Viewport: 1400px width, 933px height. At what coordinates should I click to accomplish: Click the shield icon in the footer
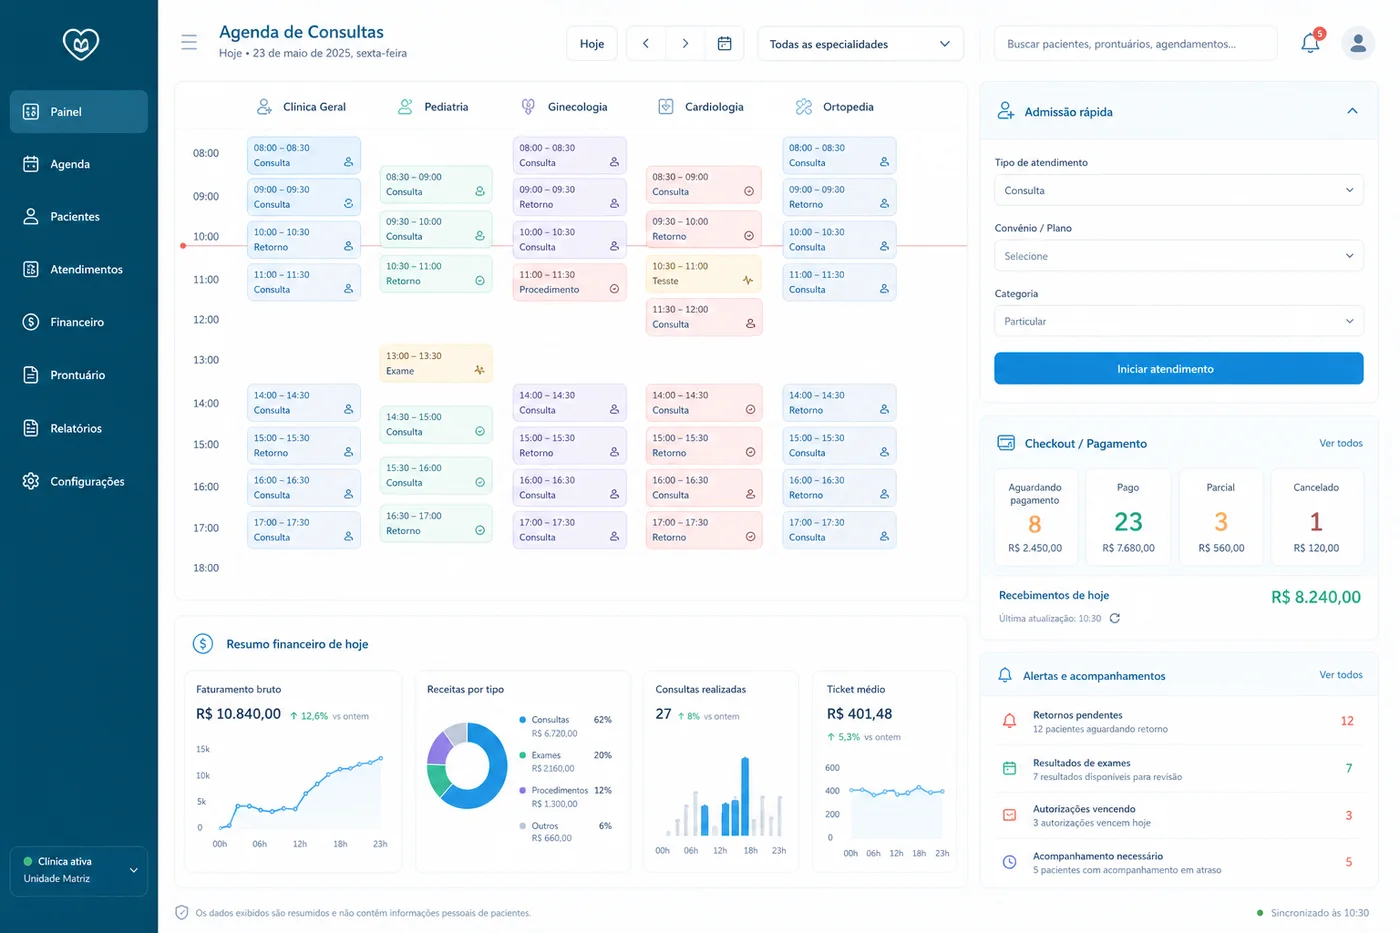(182, 912)
